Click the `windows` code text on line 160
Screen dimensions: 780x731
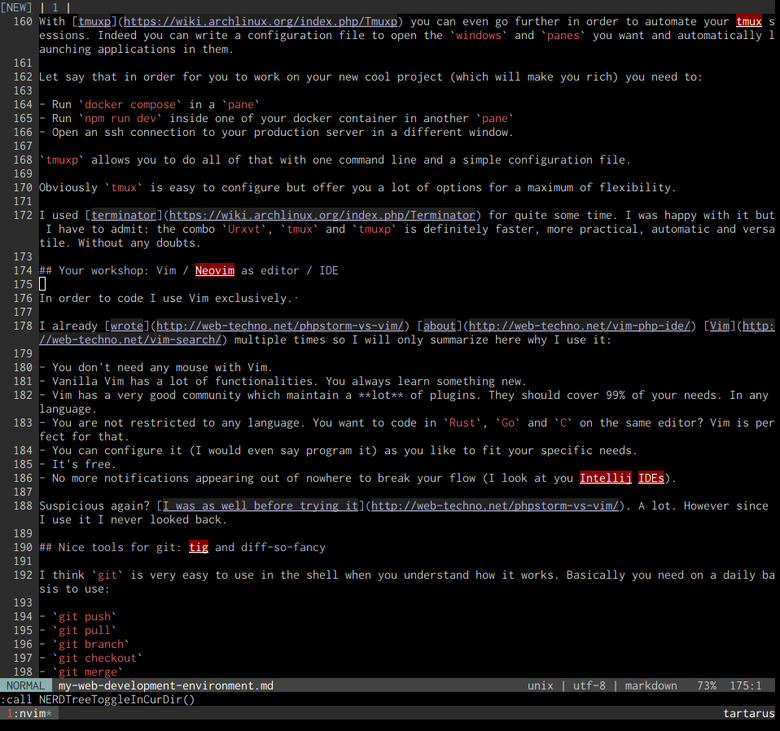pyautogui.click(x=479, y=35)
